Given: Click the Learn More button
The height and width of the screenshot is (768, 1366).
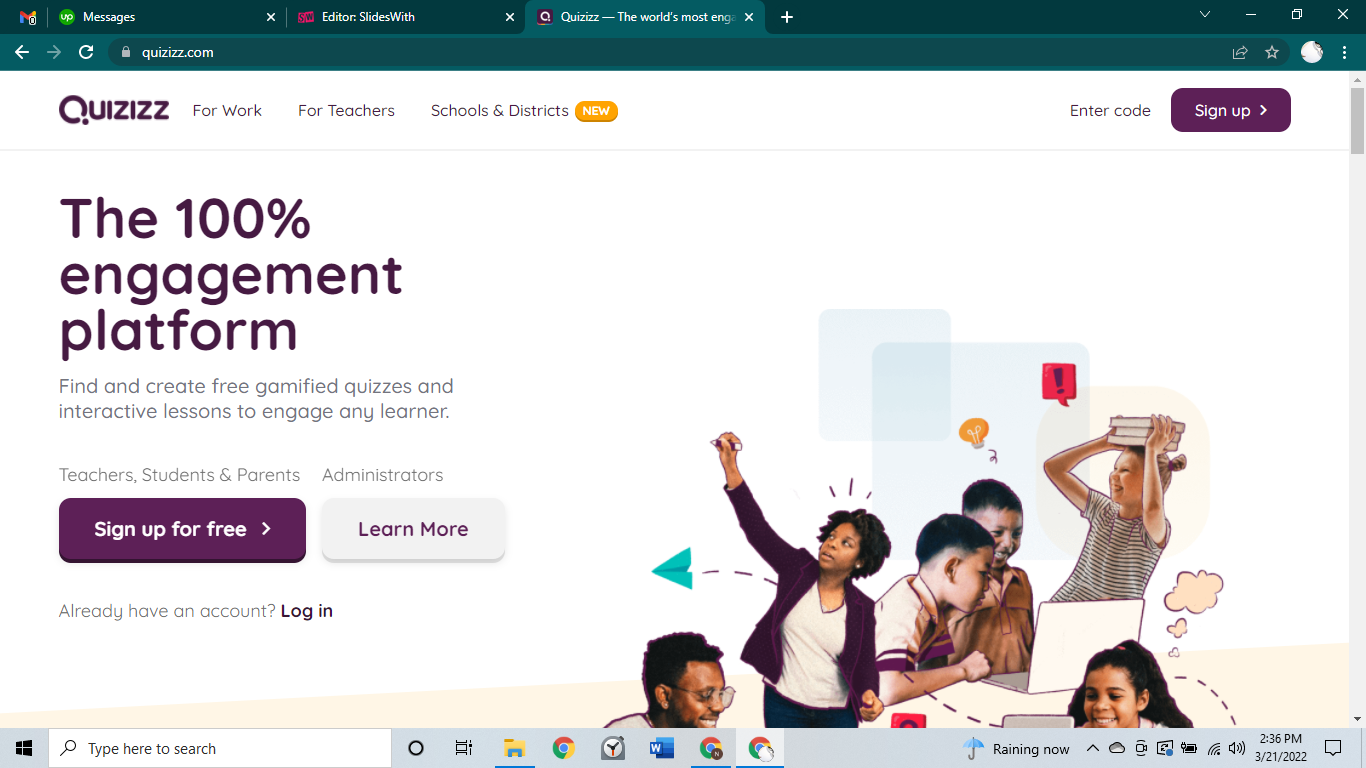Looking at the screenshot, I should pyautogui.click(x=413, y=529).
